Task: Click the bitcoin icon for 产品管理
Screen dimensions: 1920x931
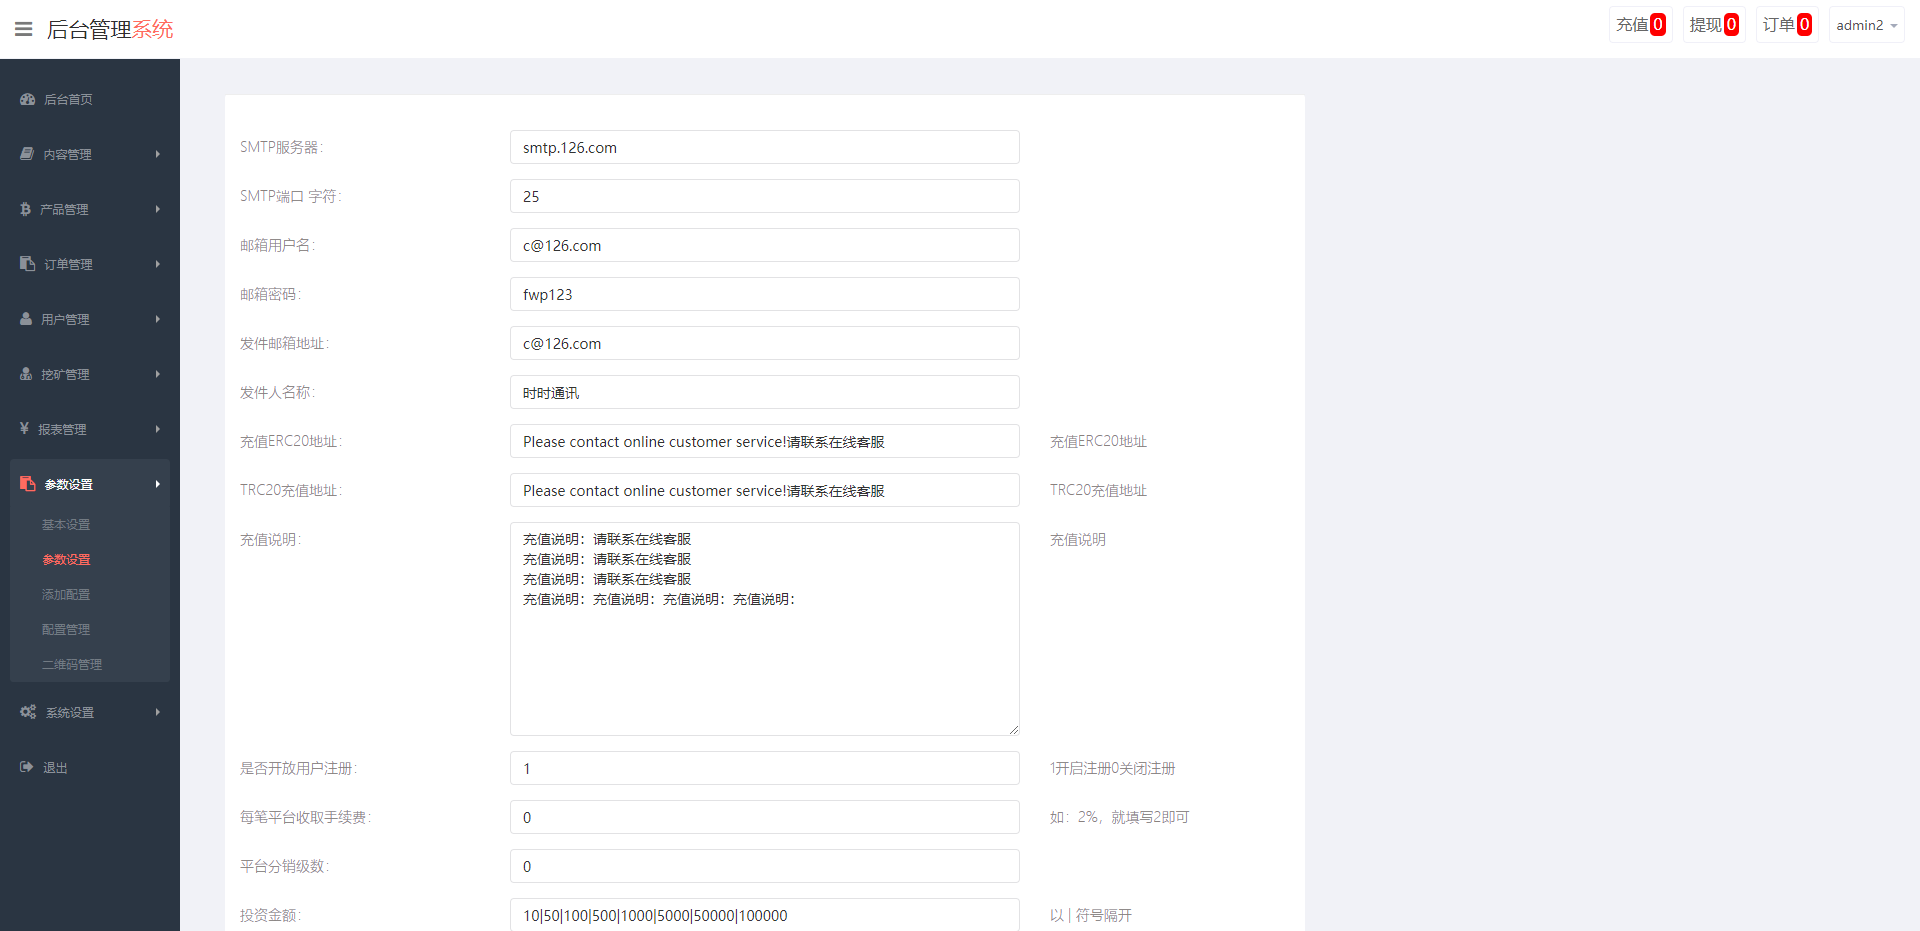Action: [26, 209]
